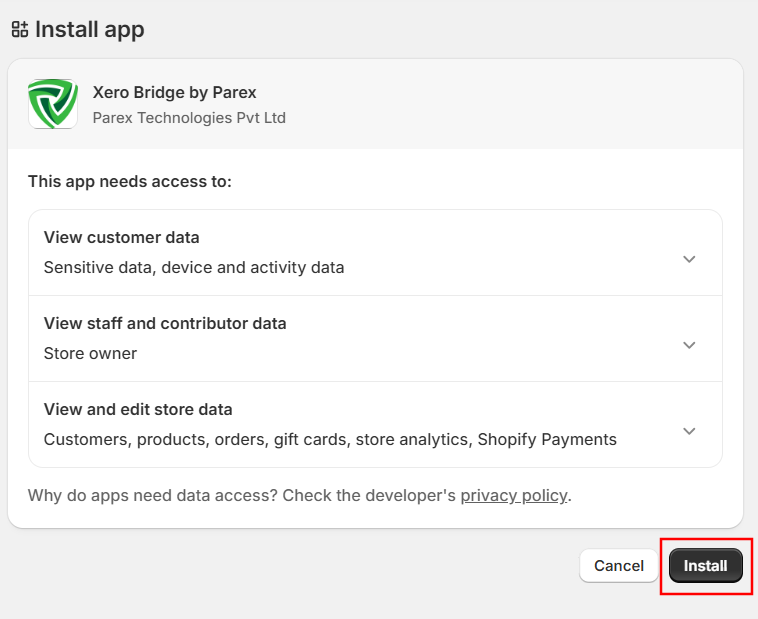Viewport: 758px width, 619px height.
Task: Select View and edit store data heading
Action: coord(138,410)
